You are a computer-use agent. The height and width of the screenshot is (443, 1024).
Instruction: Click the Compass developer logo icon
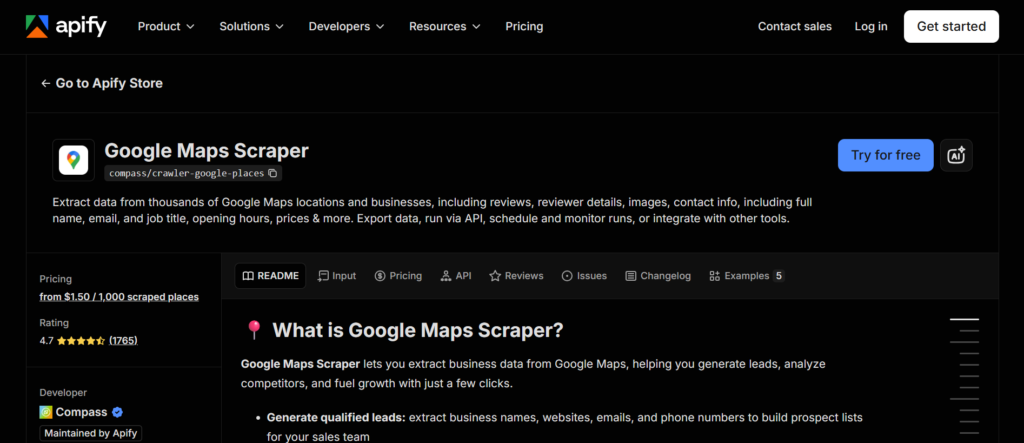pyautogui.click(x=46, y=412)
